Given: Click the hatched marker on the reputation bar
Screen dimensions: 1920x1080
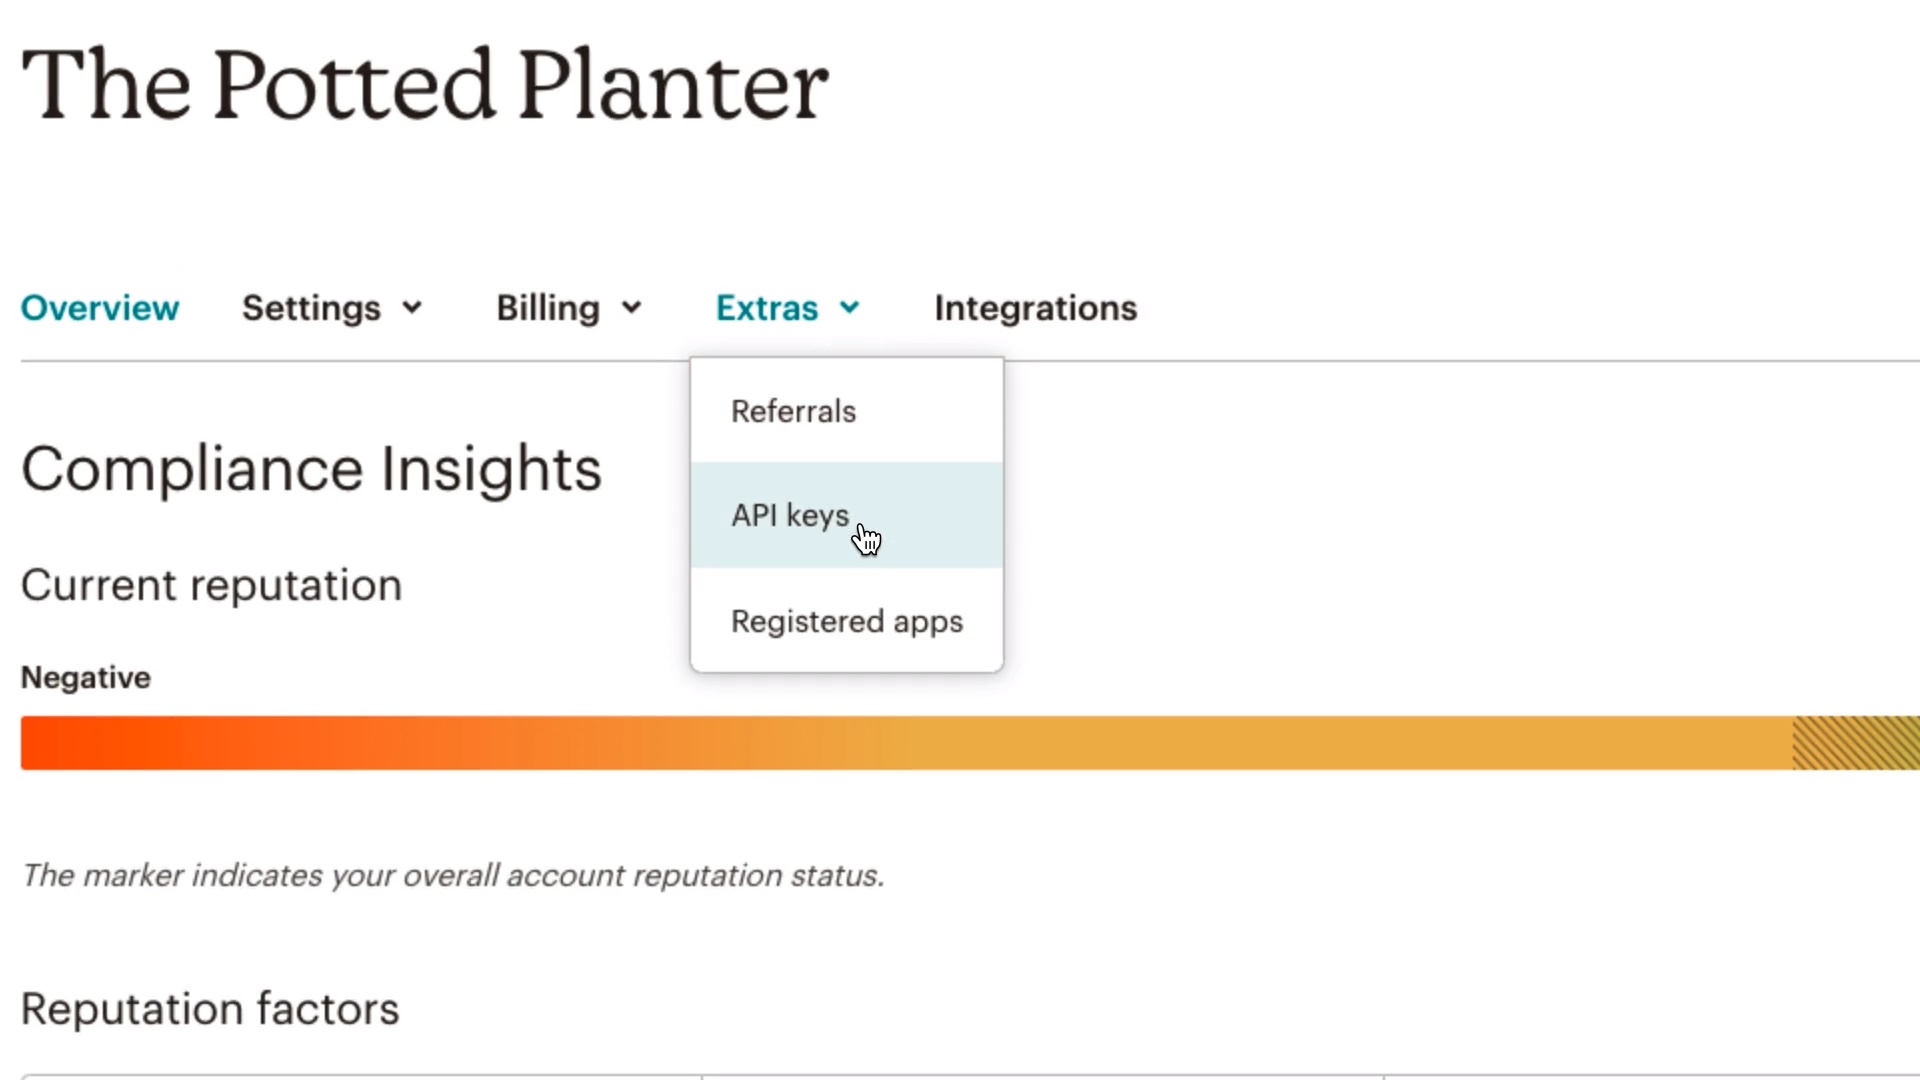Looking at the screenshot, I should (x=1855, y=743).
